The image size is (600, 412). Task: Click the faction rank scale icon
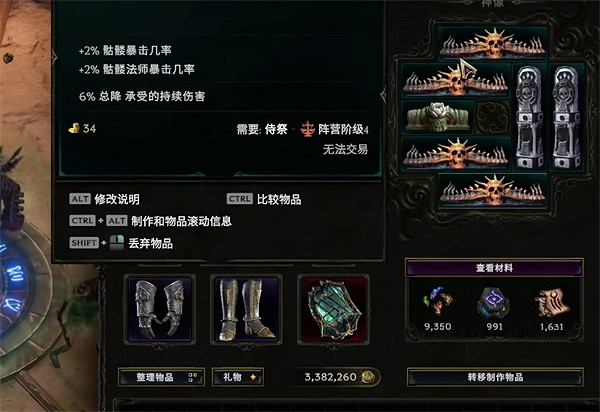click(307, 129)
